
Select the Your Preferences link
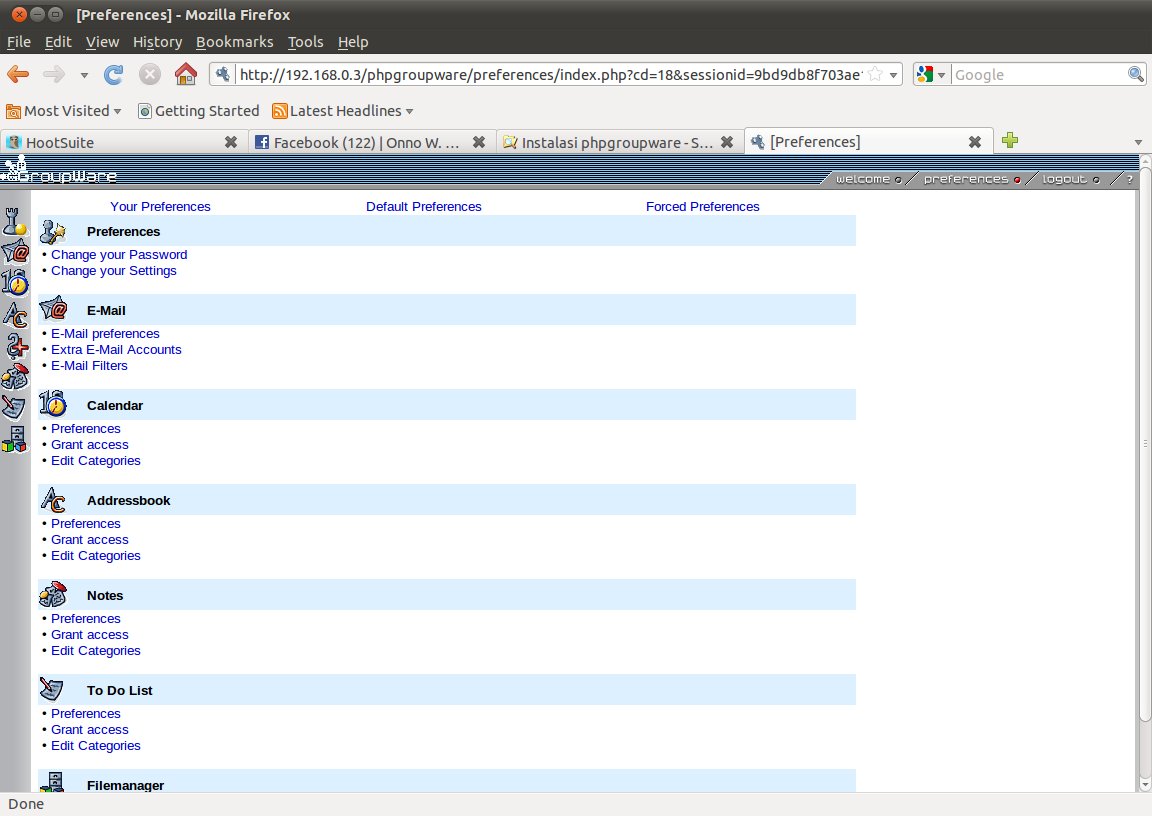[160, 206]
